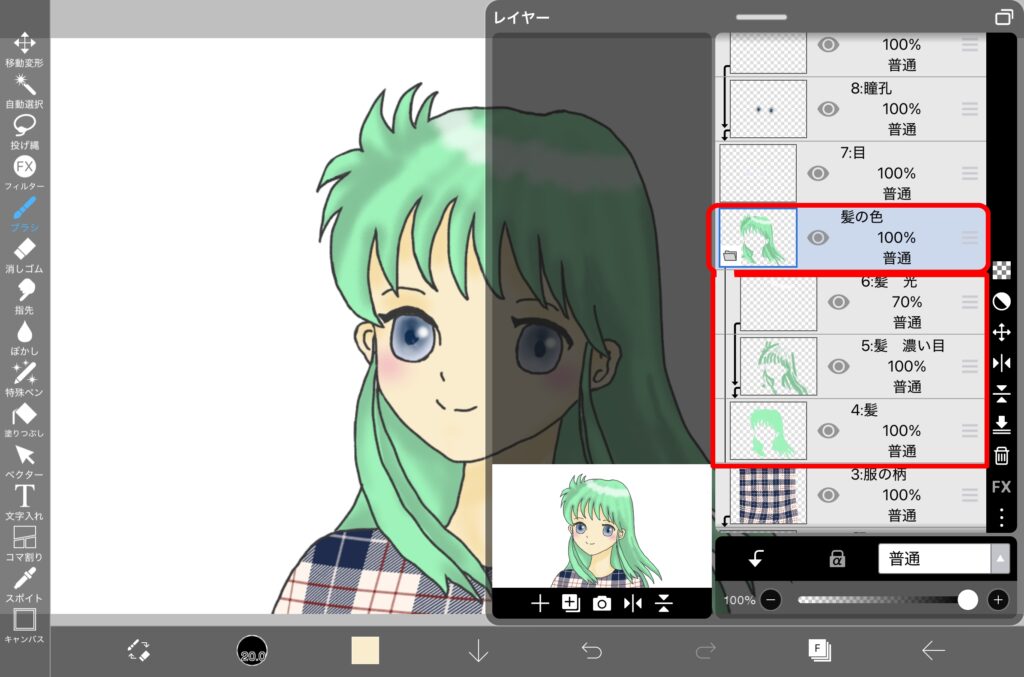The width and height of the screenshot is (1024, 677).
Task: Hide the 髪の色 folder layer
Action: tap(818, 238)
